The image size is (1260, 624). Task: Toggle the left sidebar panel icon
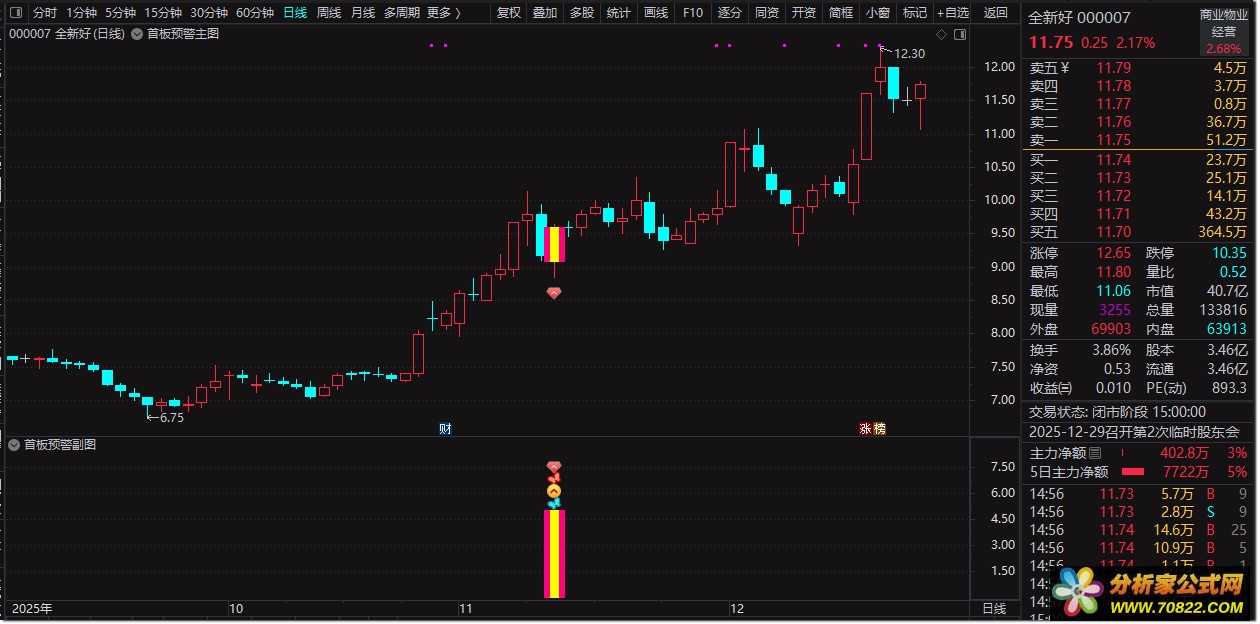[x=14, y=13]
